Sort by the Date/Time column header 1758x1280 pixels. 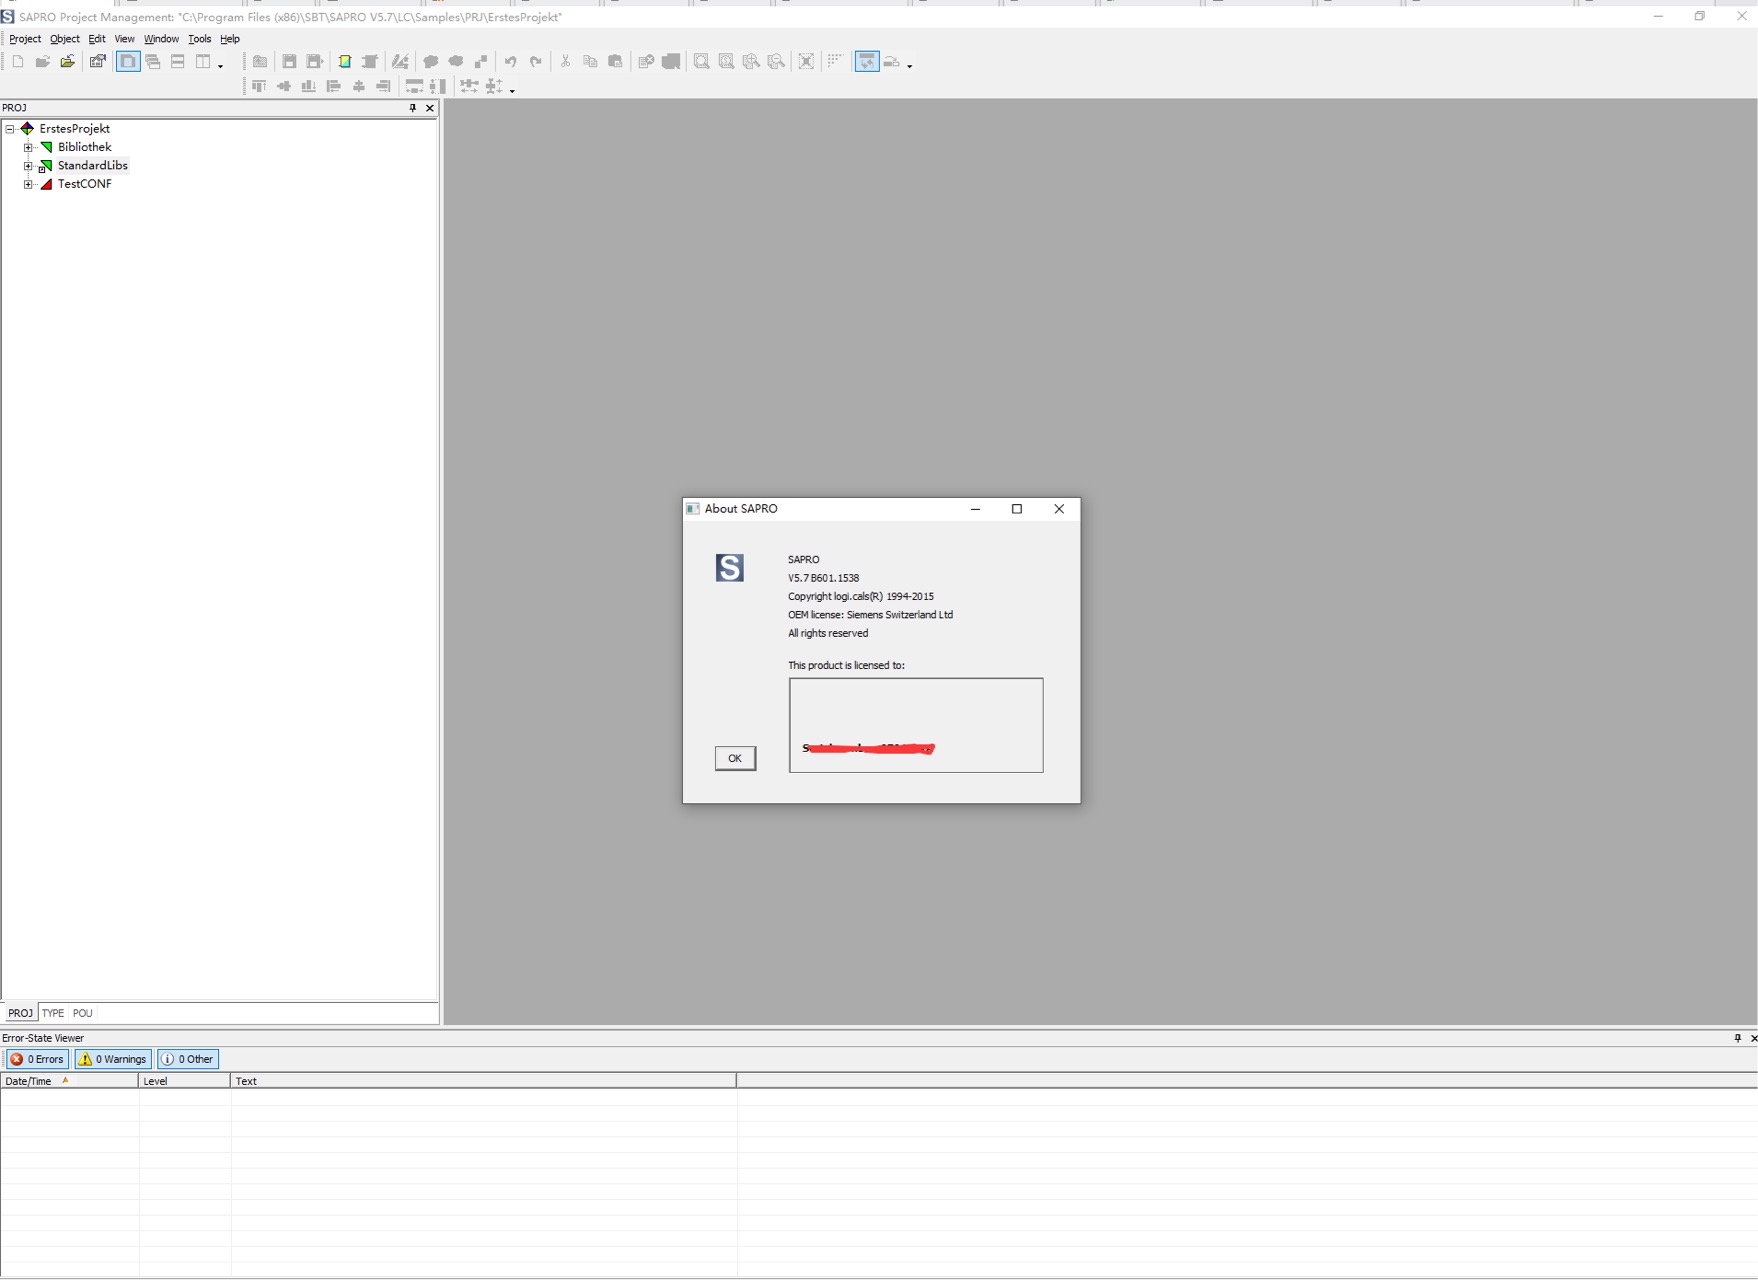69,1081
